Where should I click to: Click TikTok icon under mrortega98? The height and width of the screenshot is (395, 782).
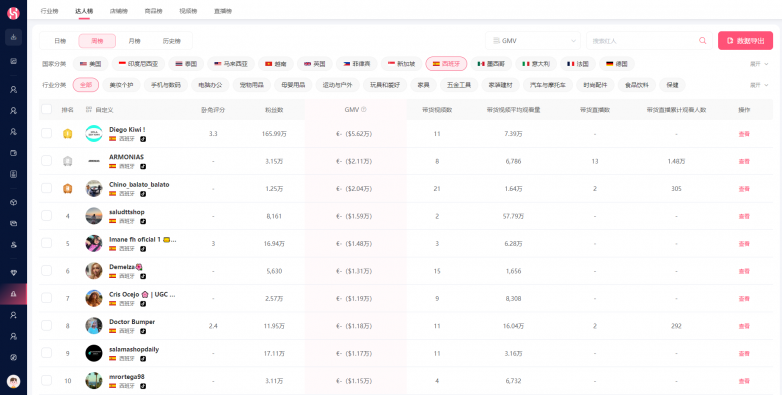point(143,386)
